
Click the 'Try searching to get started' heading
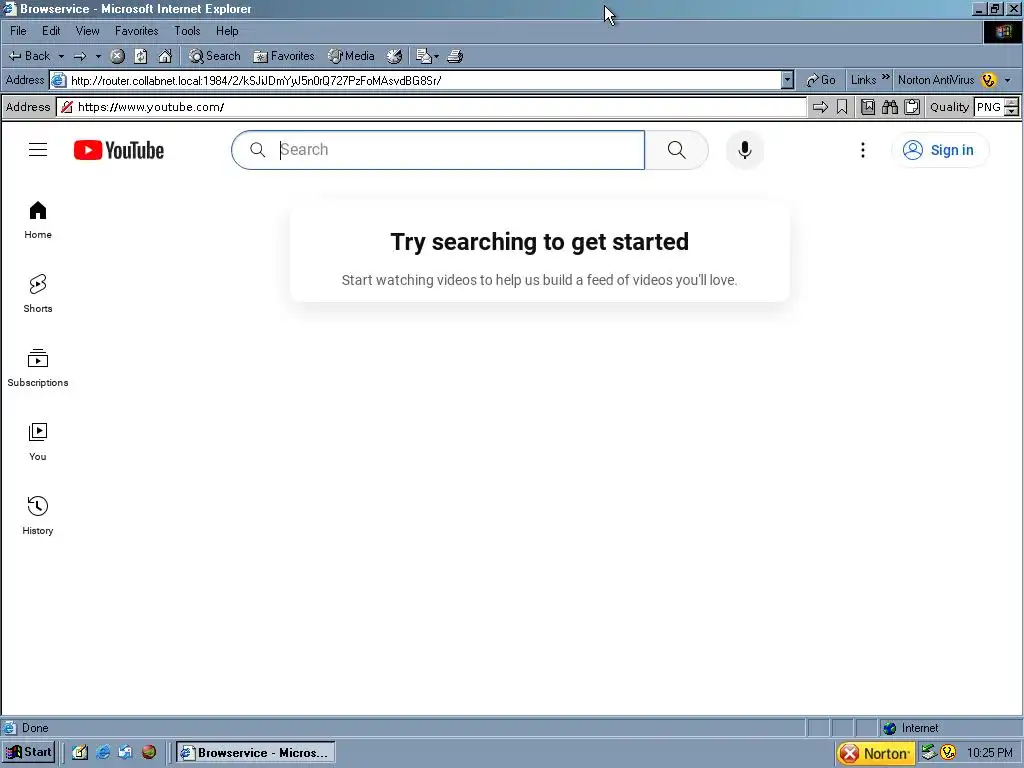point(539,242)
